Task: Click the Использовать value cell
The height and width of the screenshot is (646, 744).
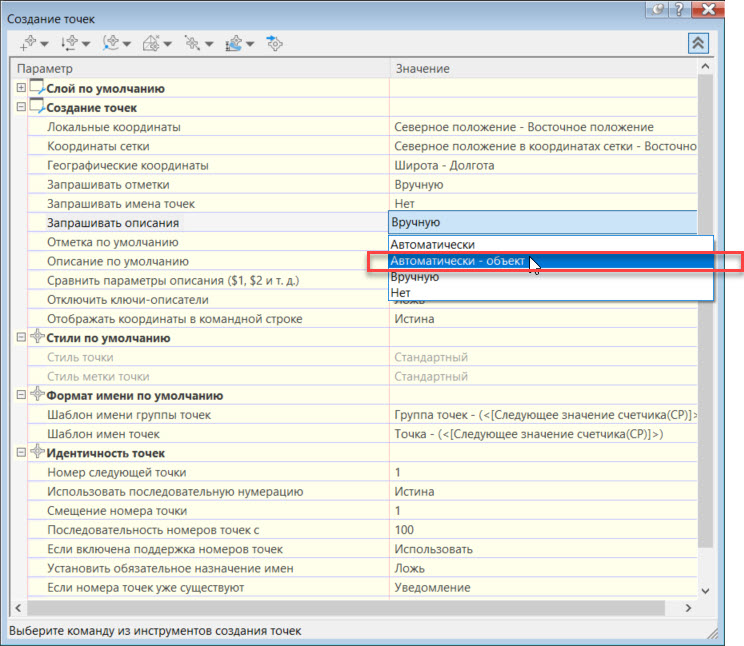Action: 433,549
